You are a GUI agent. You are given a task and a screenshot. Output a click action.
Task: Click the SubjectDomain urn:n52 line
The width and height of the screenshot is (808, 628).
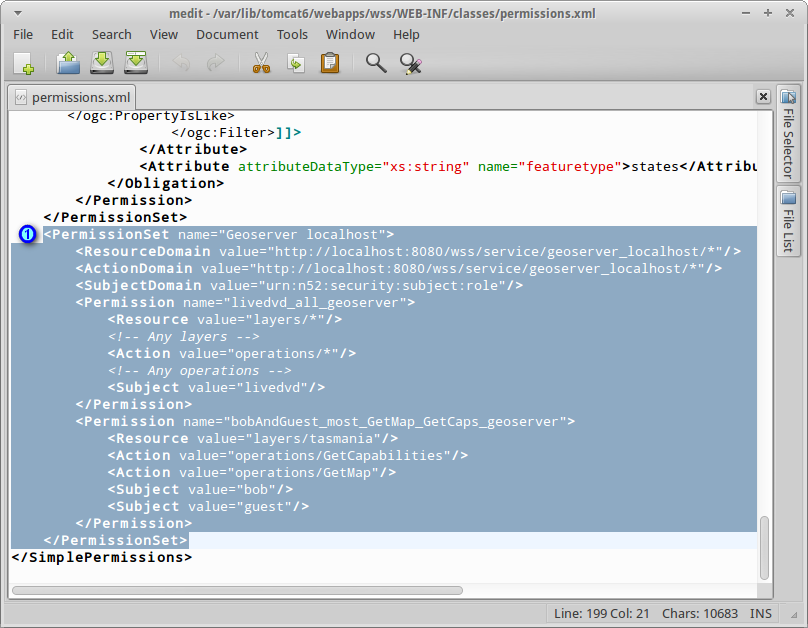coord(299,285)
